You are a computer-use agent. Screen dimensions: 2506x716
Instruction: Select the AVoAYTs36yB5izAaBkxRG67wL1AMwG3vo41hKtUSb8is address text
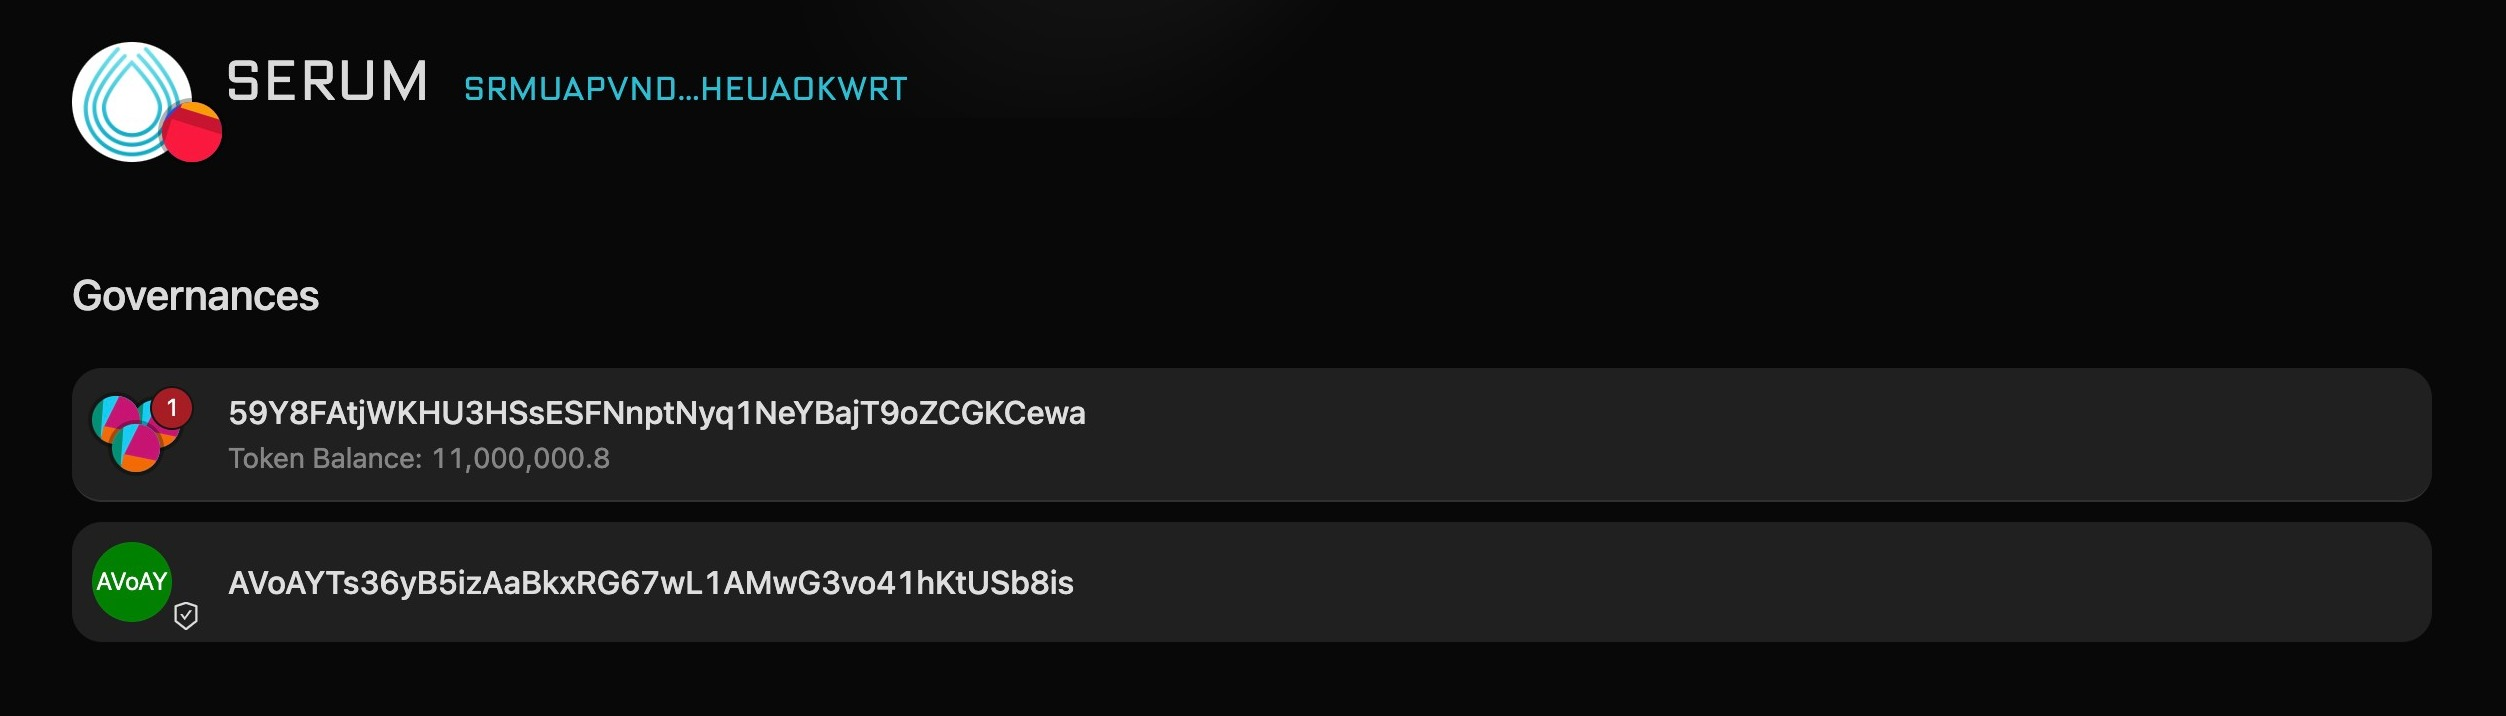click(650, 583)
